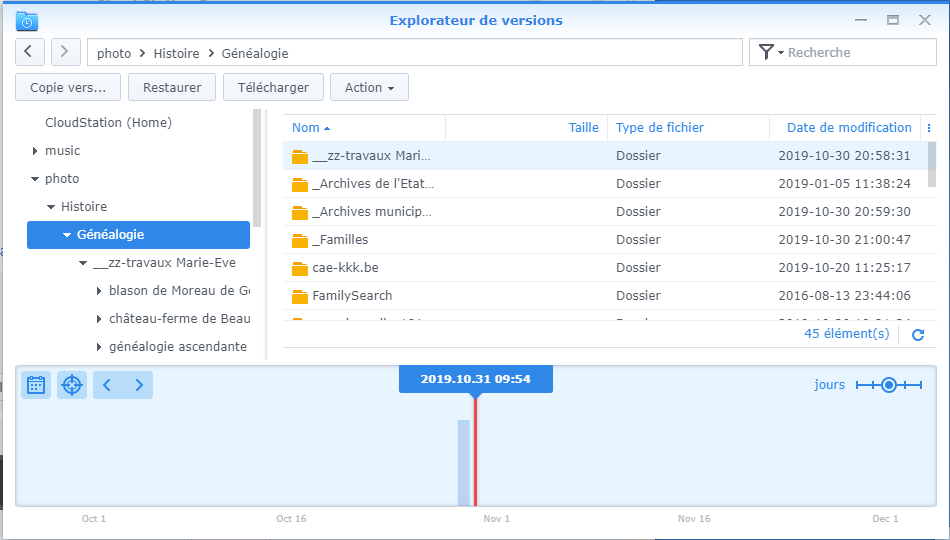Select the _Familles folder row name
This screenshot has width=950, height=540.
click(340, 239)
